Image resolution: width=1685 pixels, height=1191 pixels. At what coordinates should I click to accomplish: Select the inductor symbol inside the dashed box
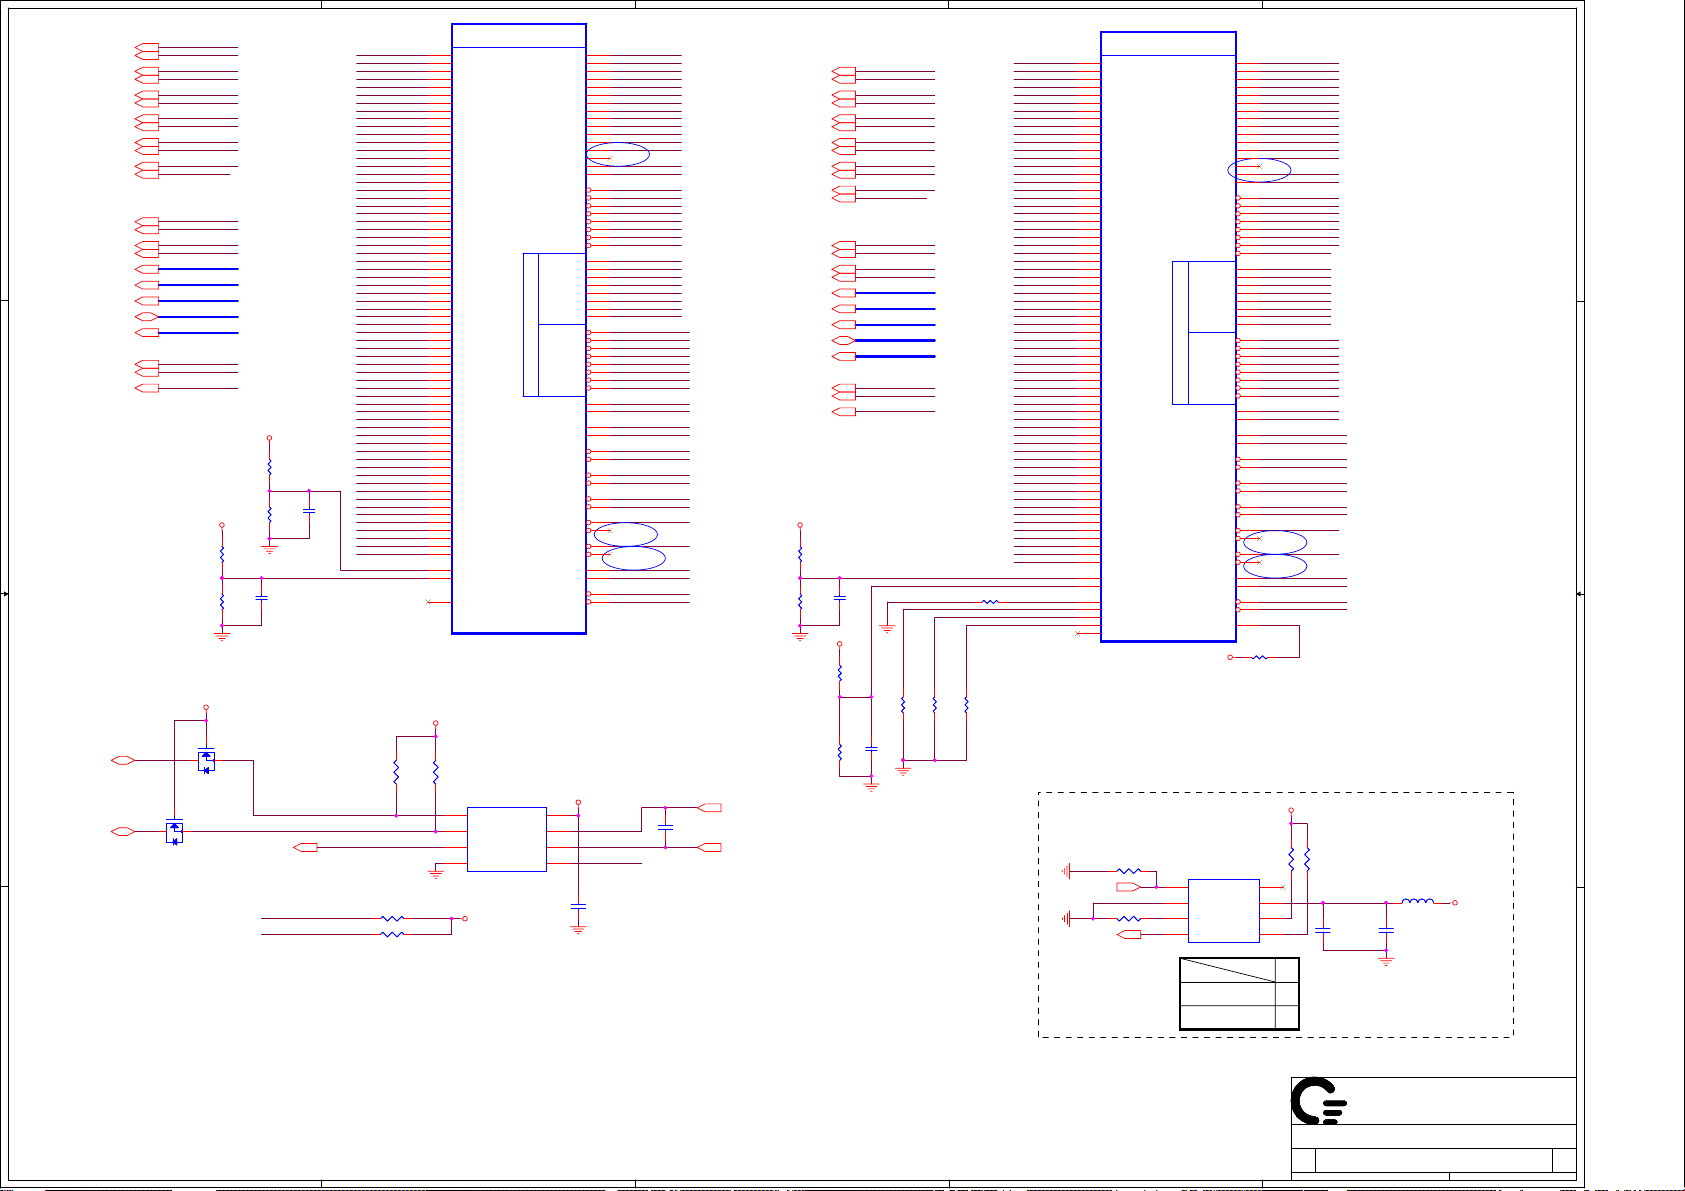point(1417,902)
